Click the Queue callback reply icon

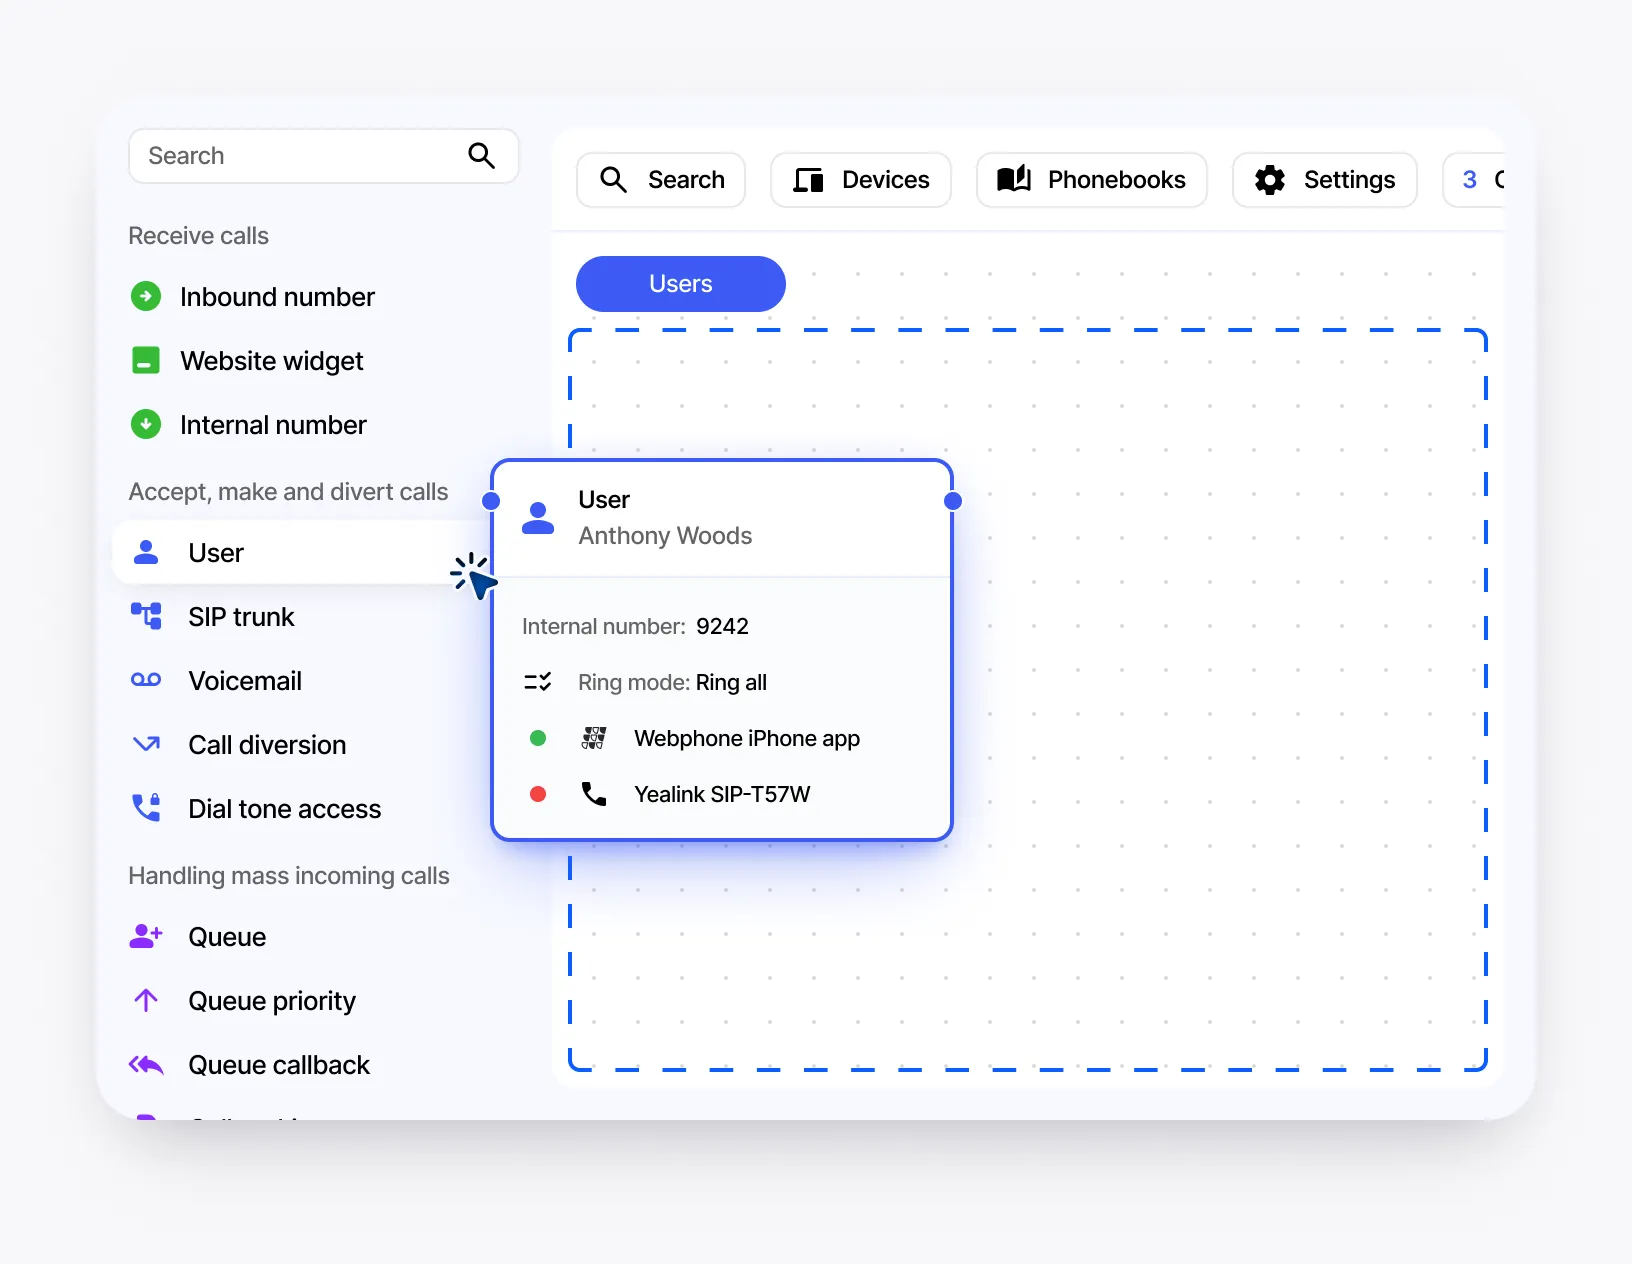tap(146, 1064)
